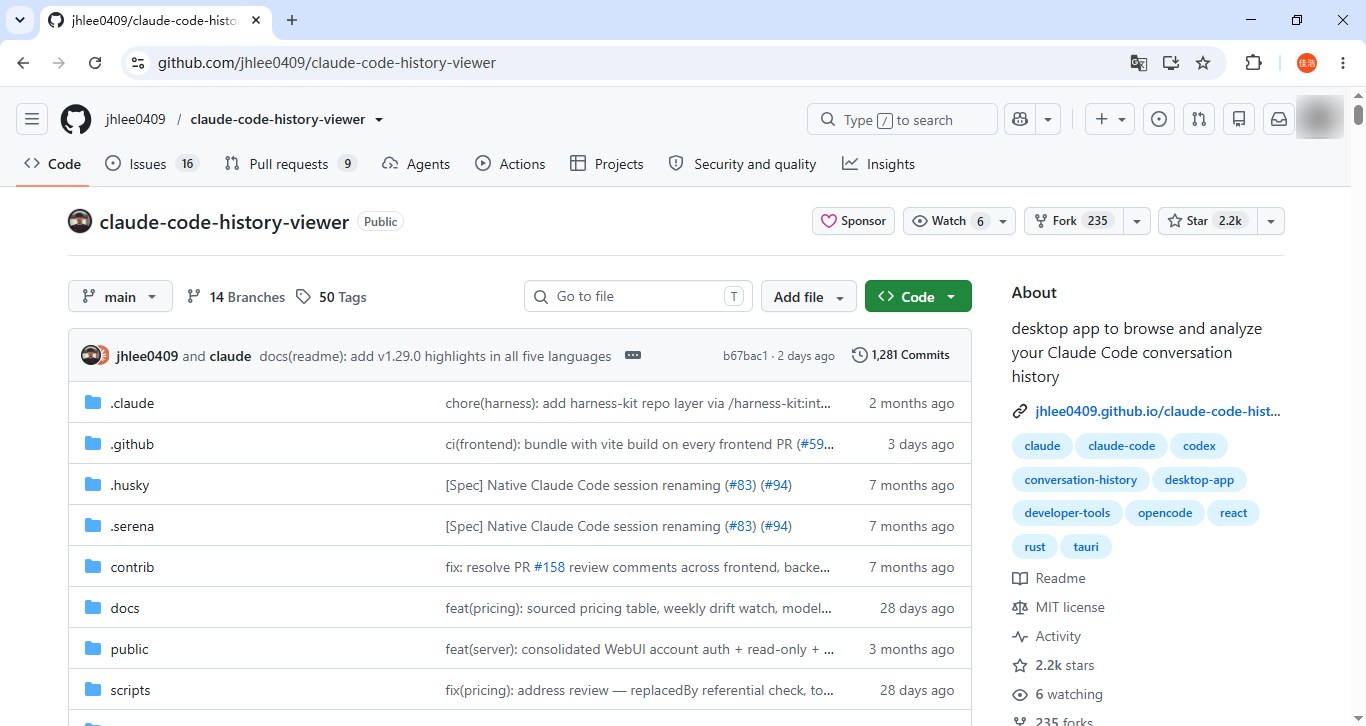Open the notifications inbox icon
Screen dimensions: 1366x726
pos(1279,120)
